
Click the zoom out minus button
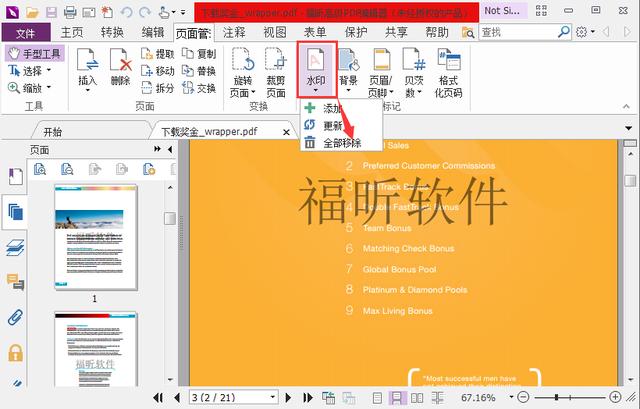coord(523,397)
